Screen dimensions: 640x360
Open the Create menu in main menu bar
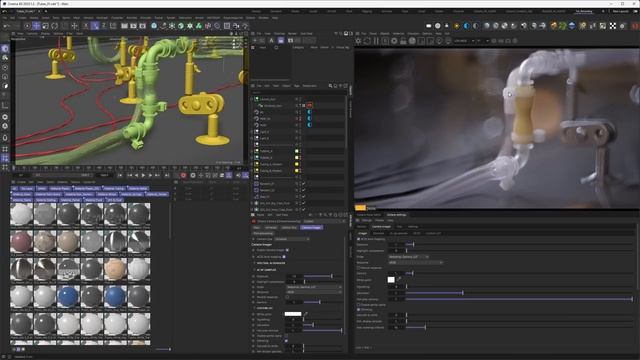(22, 18)
